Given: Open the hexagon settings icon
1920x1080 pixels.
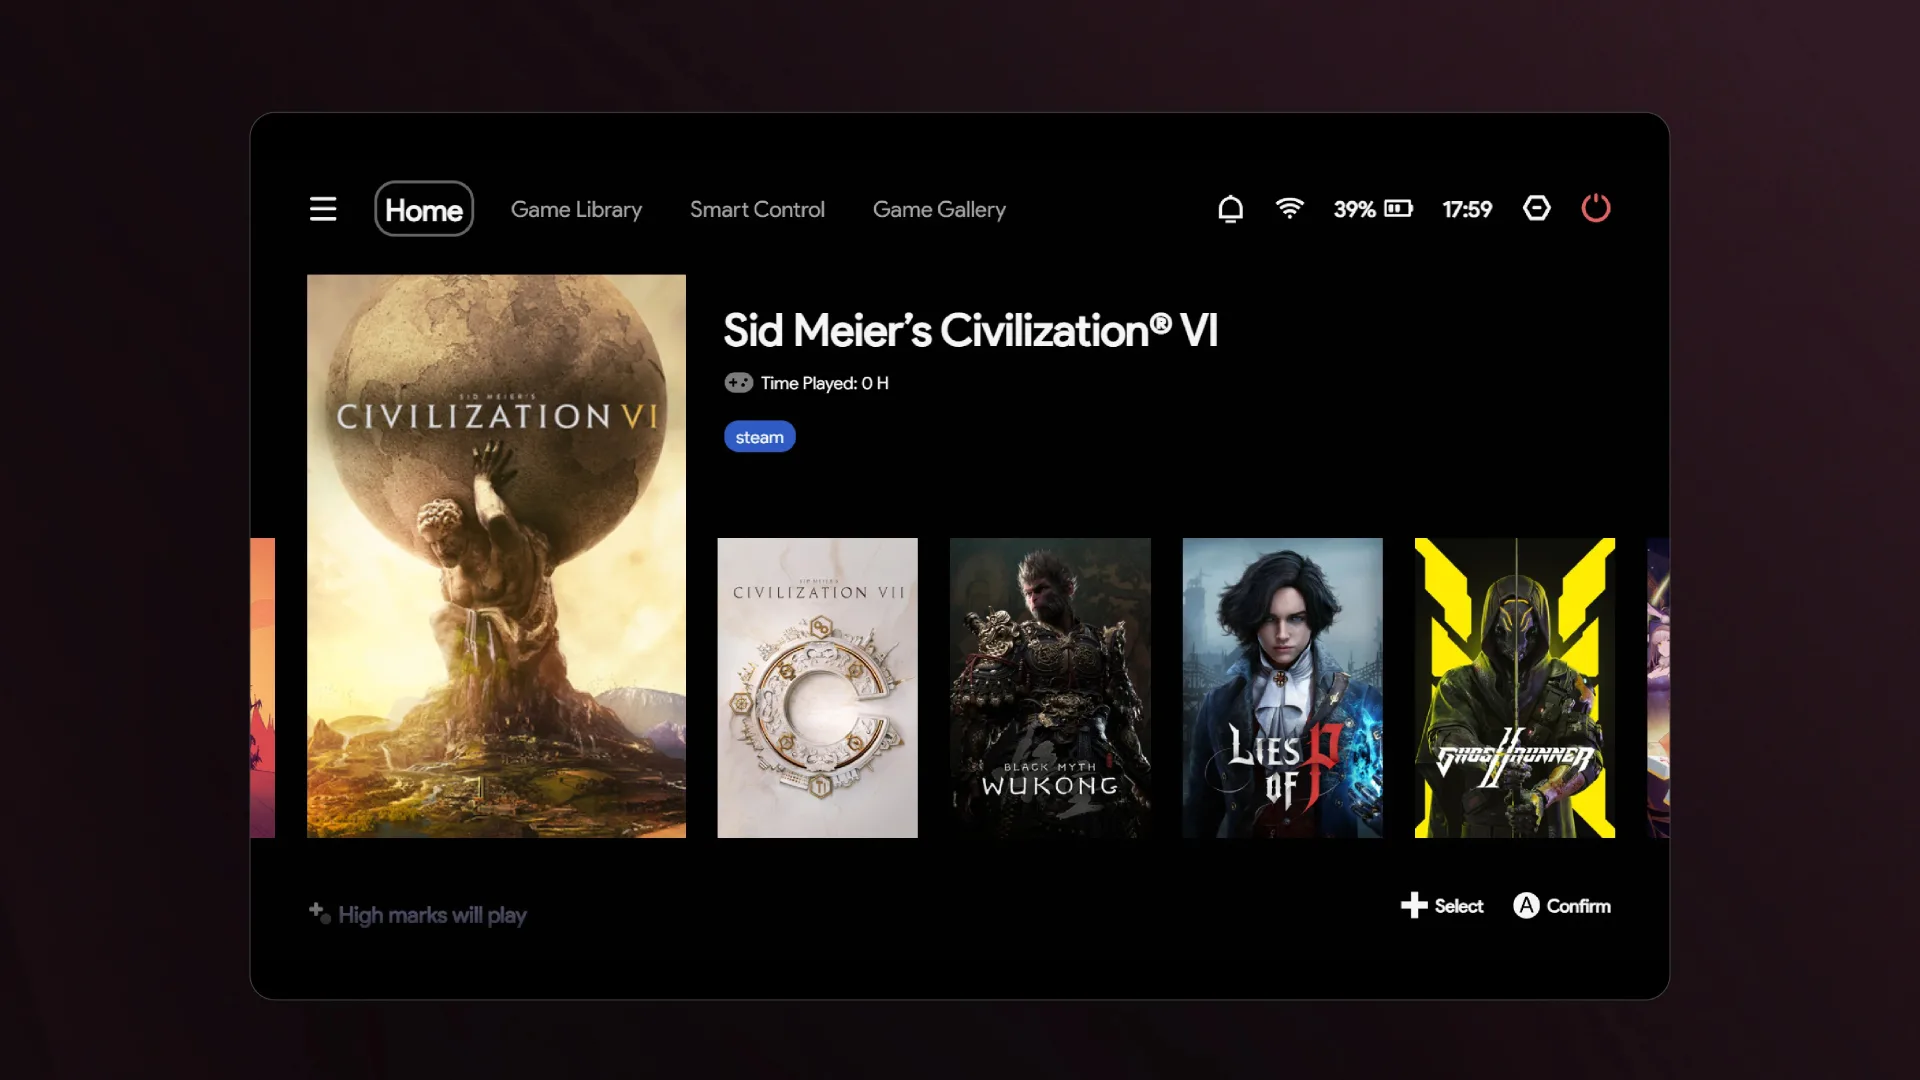Looking at the screenshot, I should (1536, 208).
